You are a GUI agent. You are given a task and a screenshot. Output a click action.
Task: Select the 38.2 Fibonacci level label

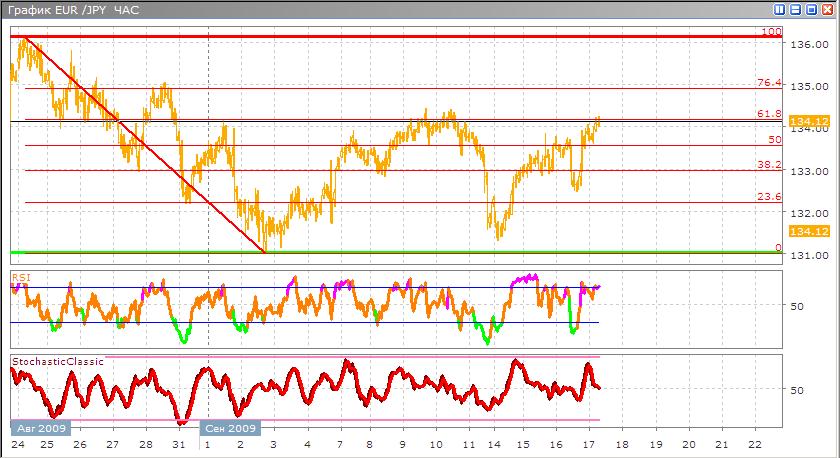click(x=768, y=165)
